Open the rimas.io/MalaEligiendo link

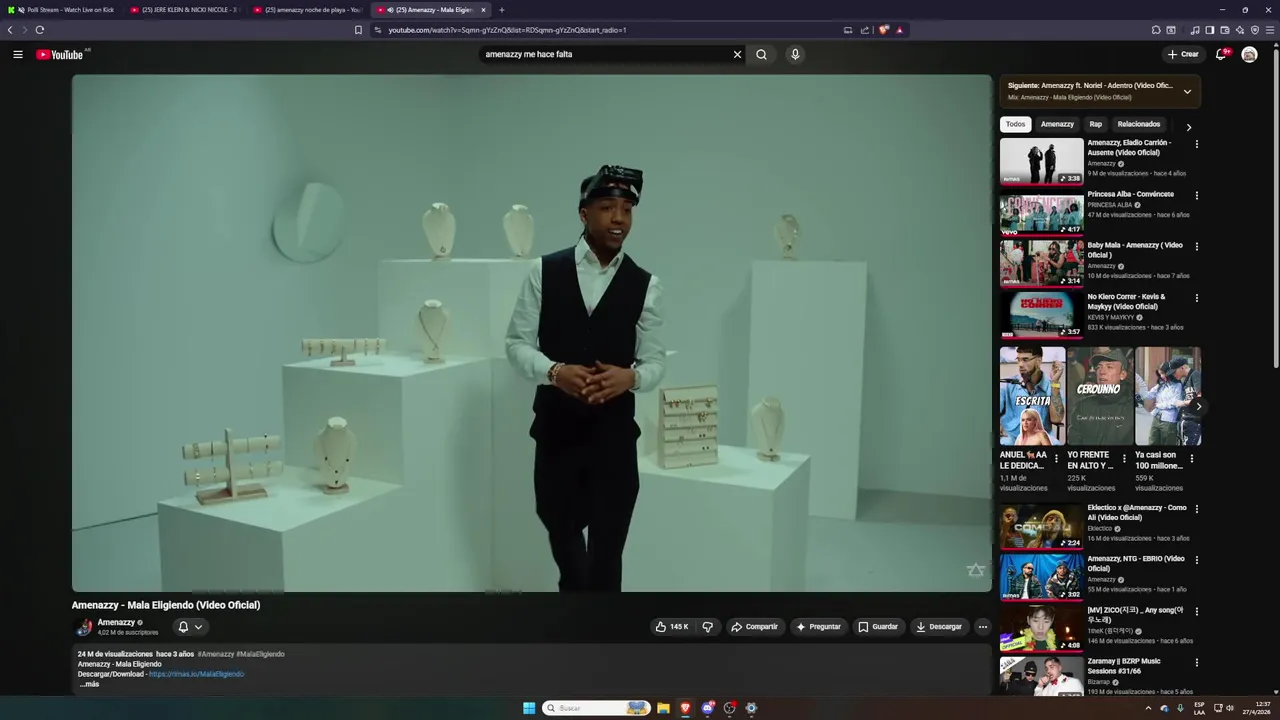click(x=196, y=674)
